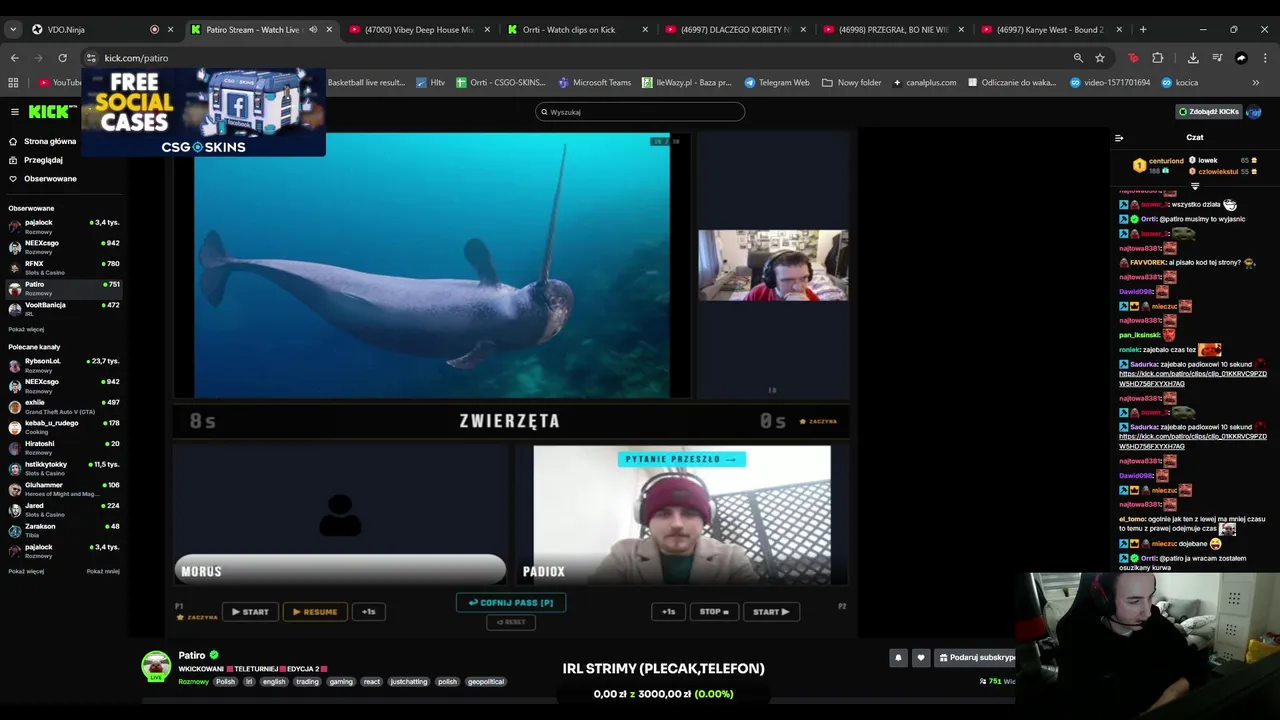1280x720 pixels.
Task: Open the recommended channel kebab_u_rudego
Action: 64,427
